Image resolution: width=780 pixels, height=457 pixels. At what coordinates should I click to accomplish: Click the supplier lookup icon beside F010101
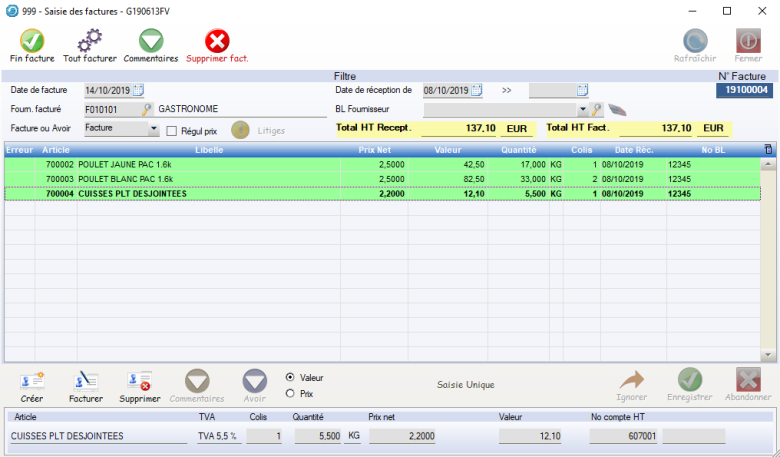click(x=147, y=109)
